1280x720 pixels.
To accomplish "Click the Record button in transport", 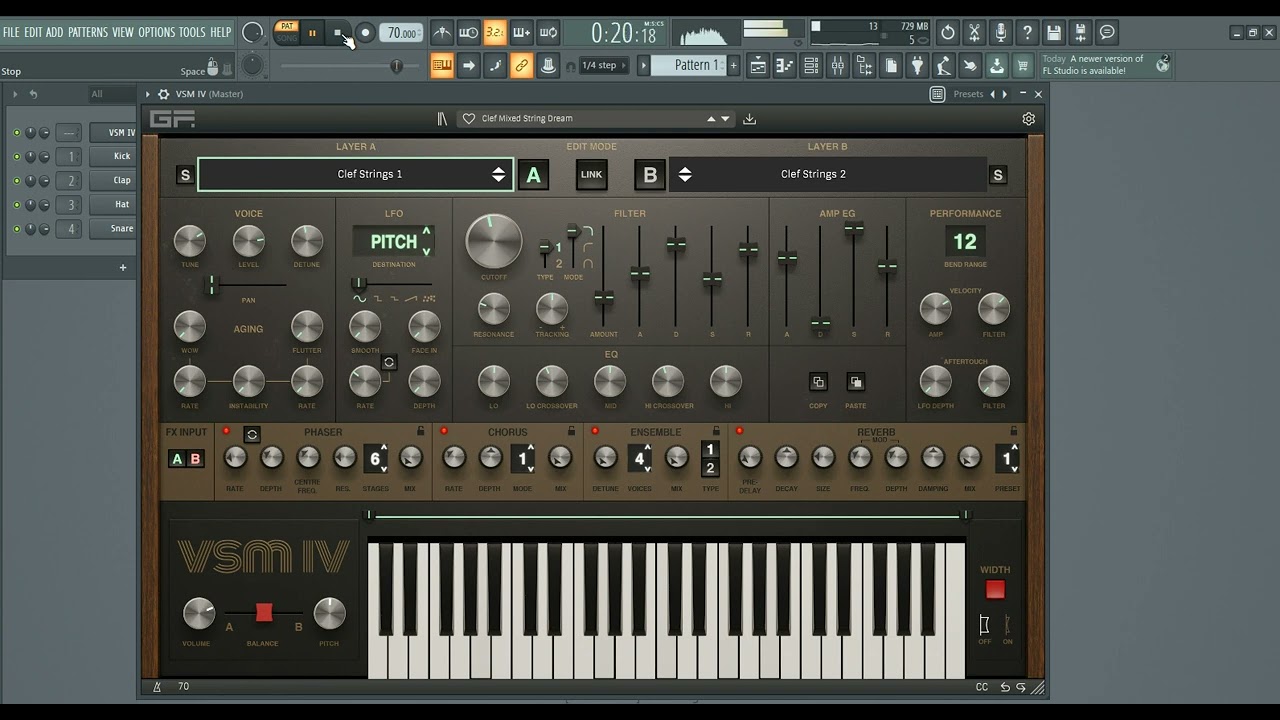I will click(x=365, y=32).
